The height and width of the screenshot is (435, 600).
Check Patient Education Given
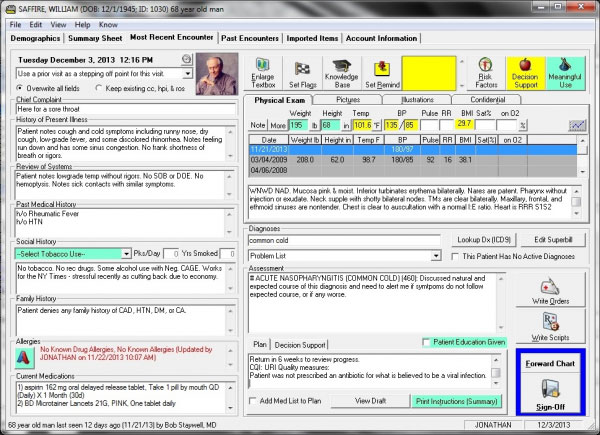click(x=464, y=342)
